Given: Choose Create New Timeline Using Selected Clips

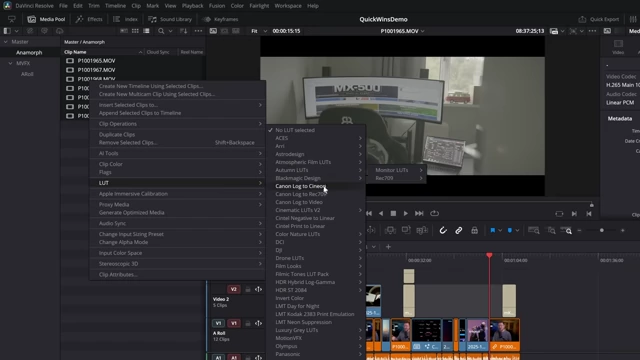Looking at the screenshot, I should (x=151, y=86).
